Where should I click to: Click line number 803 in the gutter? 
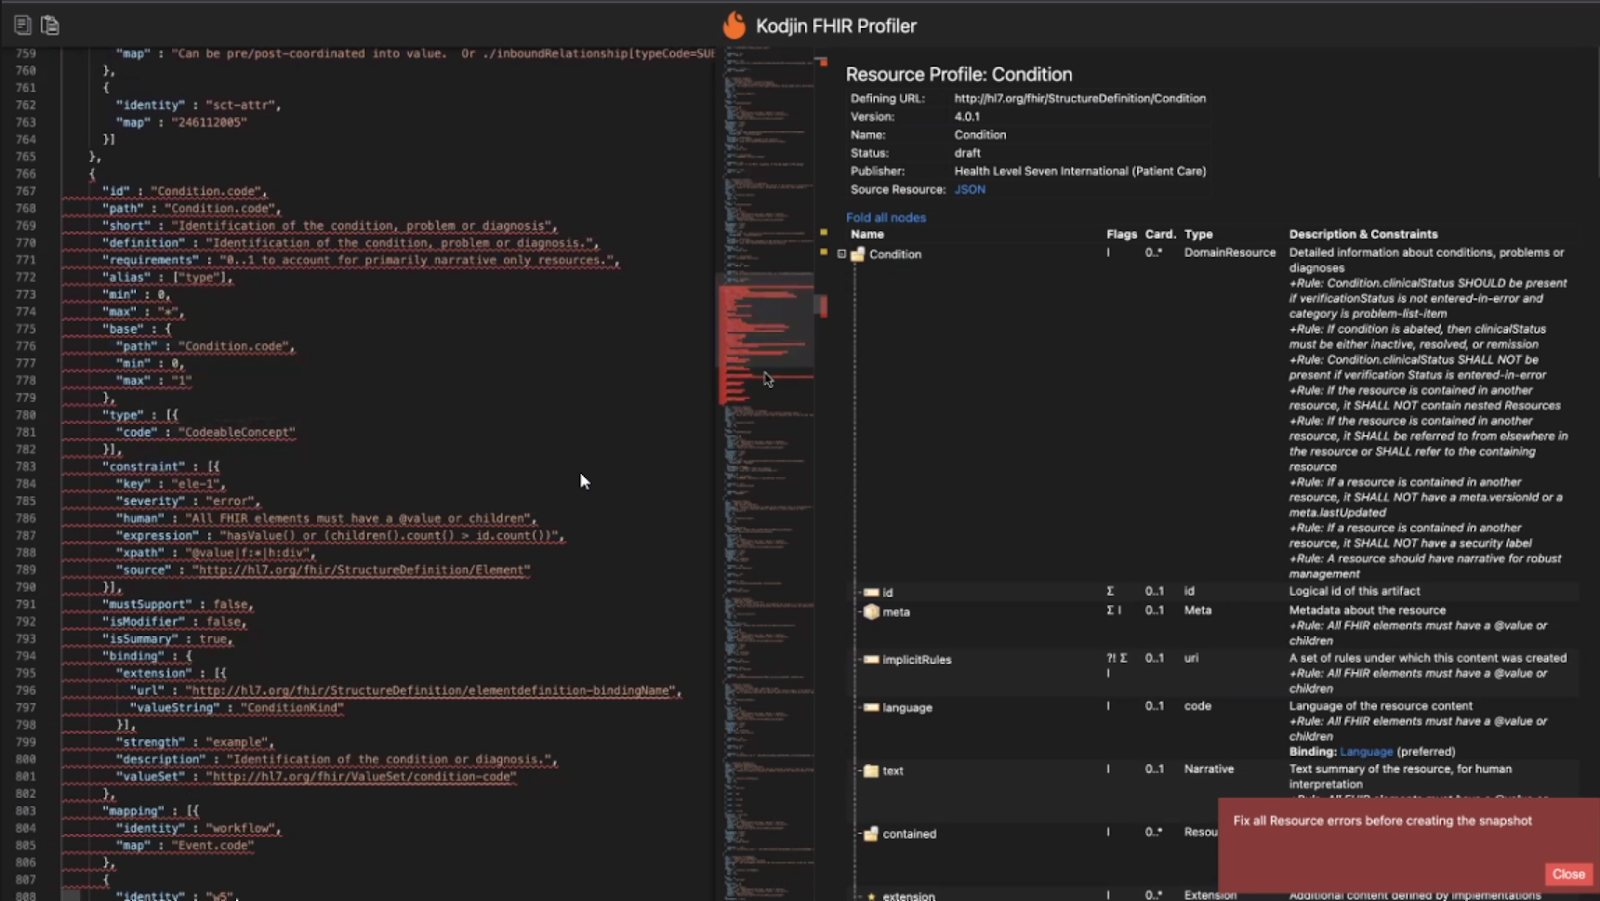coord(26,811)
